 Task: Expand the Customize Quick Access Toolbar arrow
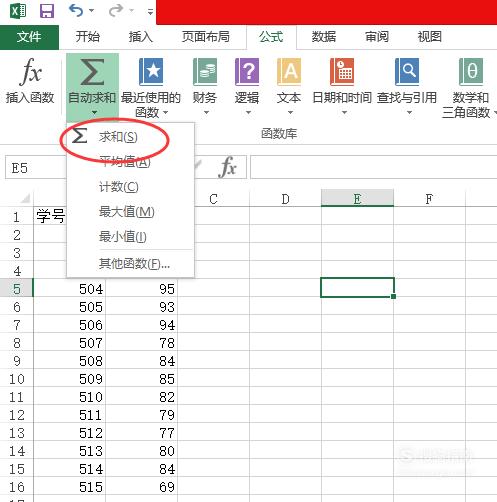(x=150, y=12)
